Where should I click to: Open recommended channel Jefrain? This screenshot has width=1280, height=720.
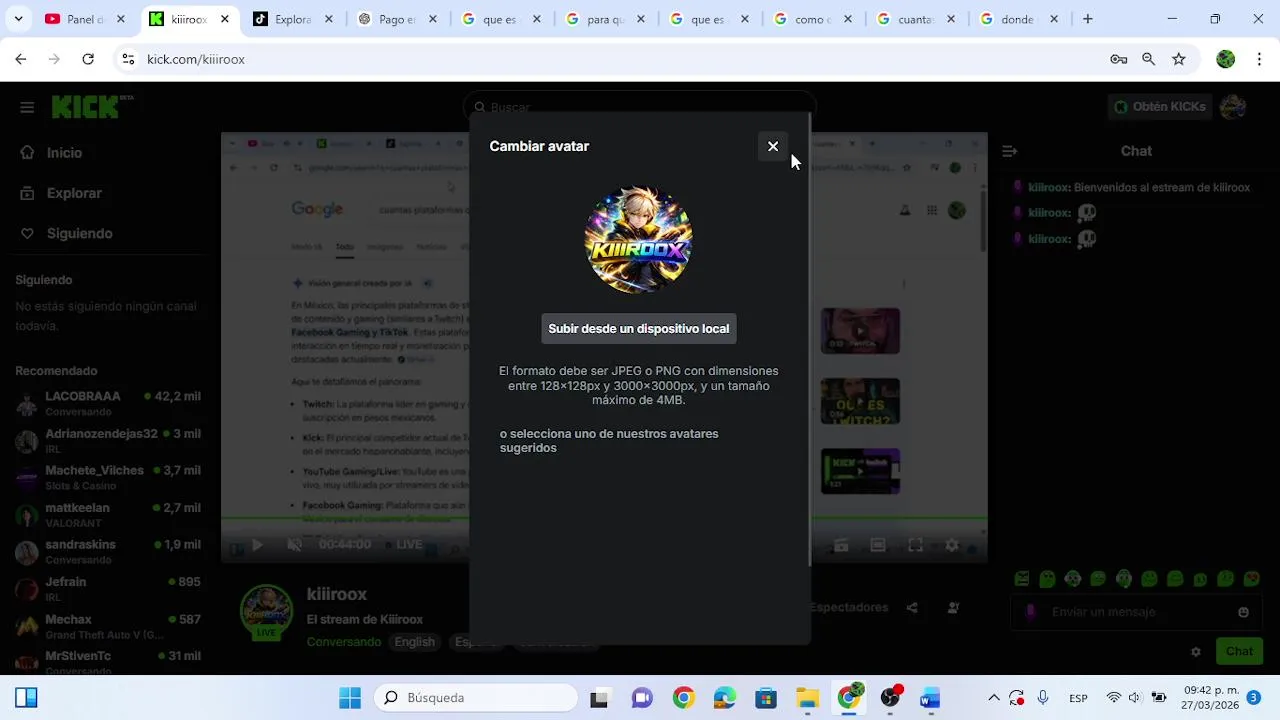click(x=108, y=589)
